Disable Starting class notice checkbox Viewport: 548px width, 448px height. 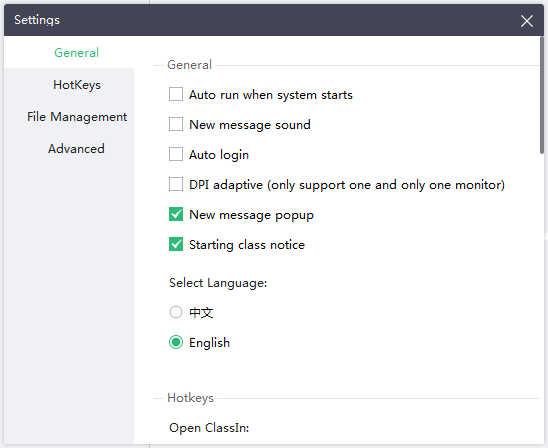tap(176, 244)
